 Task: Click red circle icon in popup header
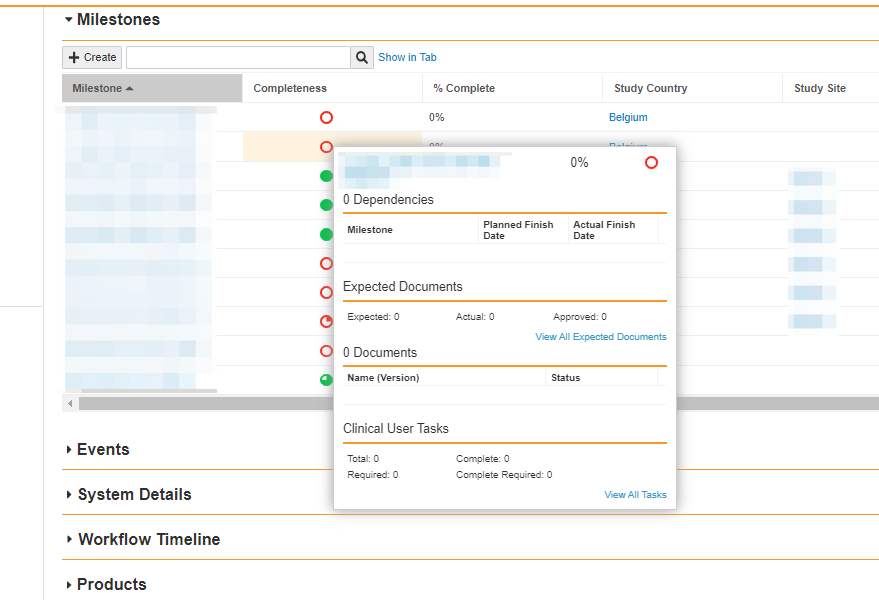(x=651, y=162)
